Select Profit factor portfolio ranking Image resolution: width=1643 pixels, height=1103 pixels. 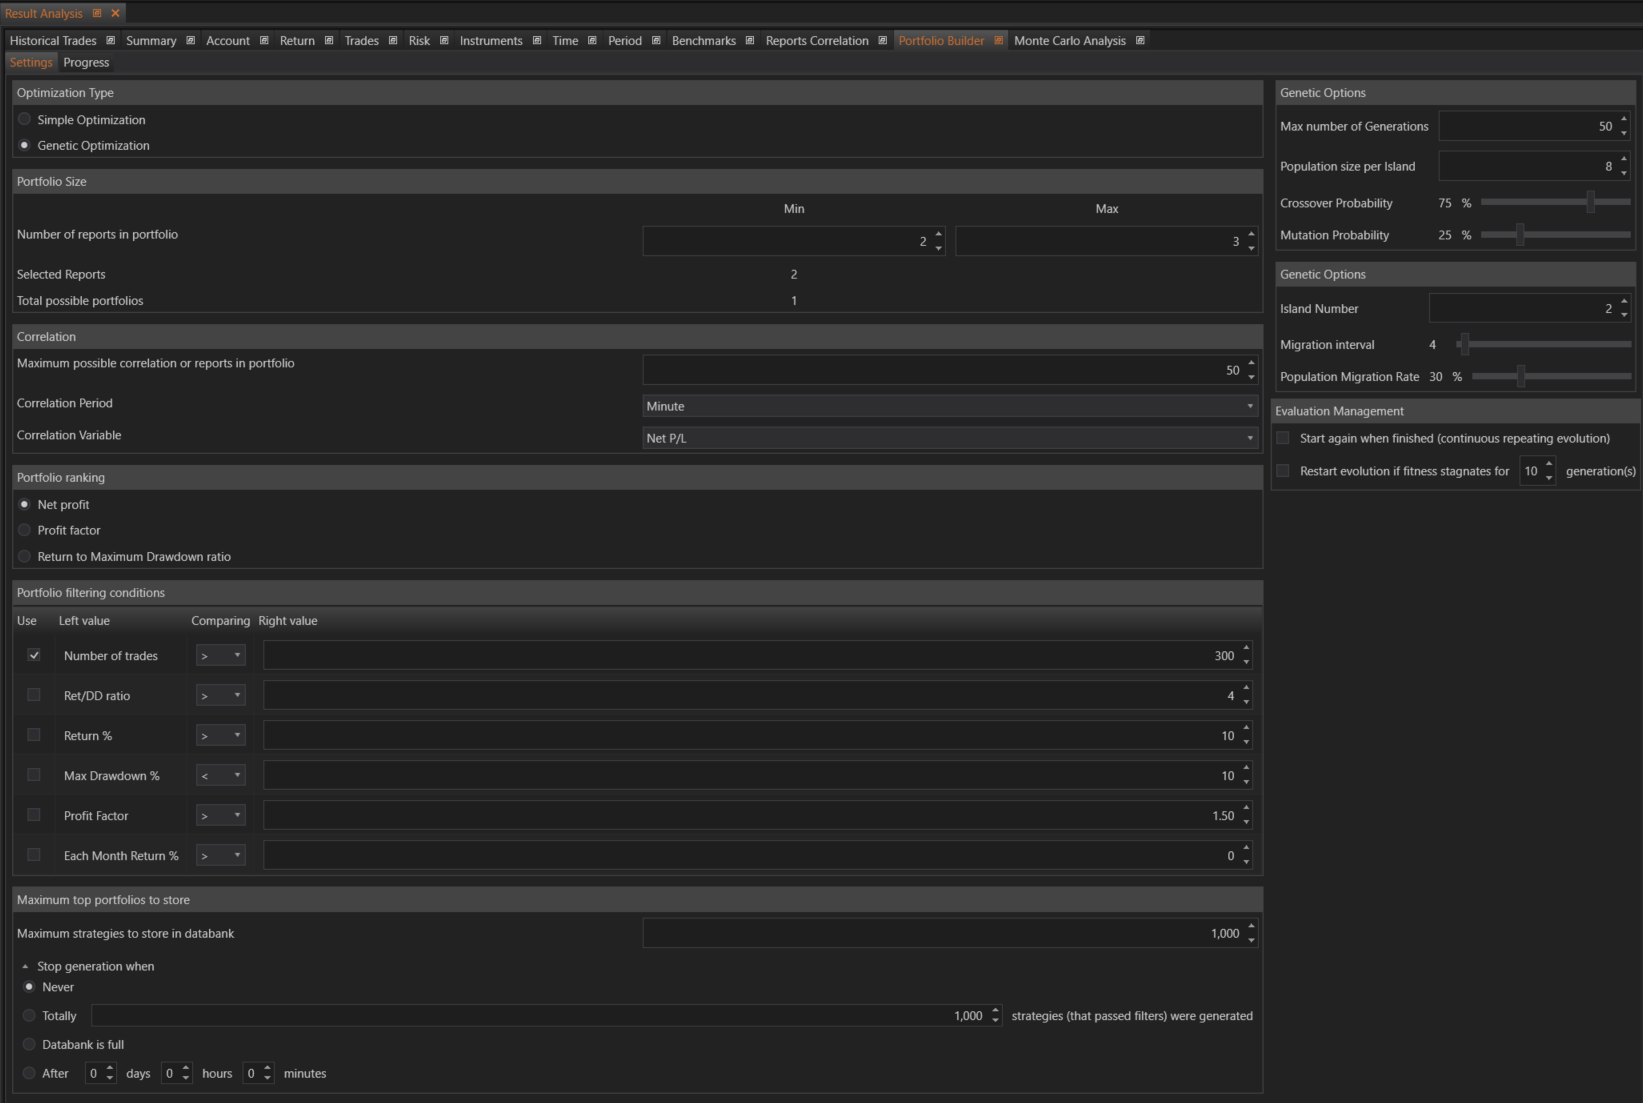click(25, 530)
